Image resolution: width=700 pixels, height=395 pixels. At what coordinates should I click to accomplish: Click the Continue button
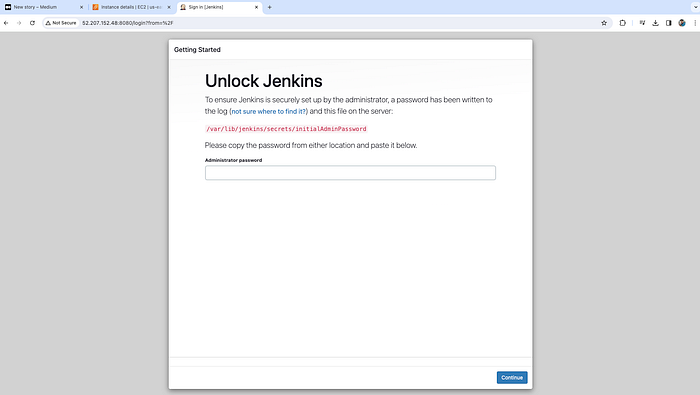pos(512,378)
